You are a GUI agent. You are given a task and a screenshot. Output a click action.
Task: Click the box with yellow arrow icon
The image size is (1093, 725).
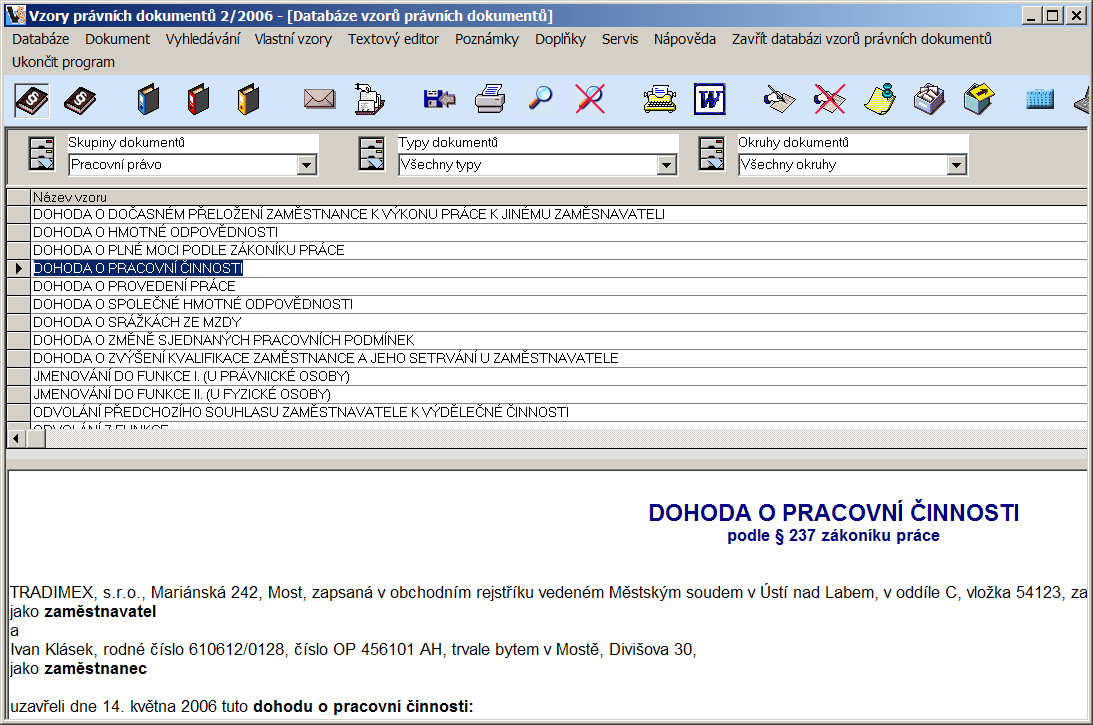(979, 99)
